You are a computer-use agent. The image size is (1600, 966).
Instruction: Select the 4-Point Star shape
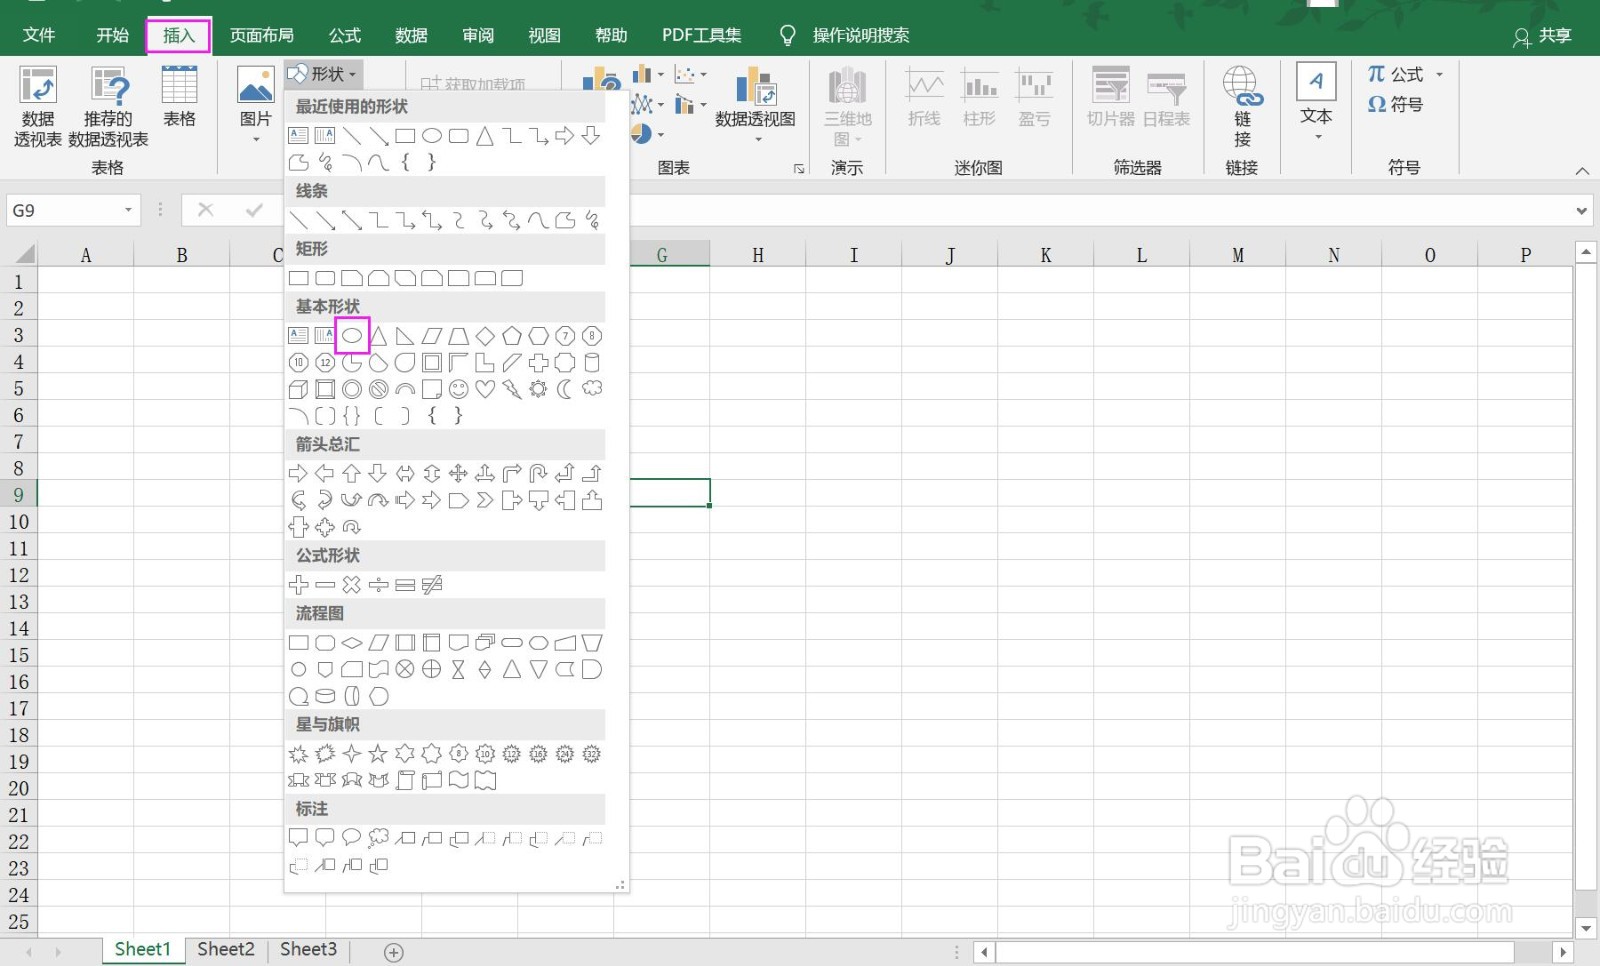(x=352, y=753)
